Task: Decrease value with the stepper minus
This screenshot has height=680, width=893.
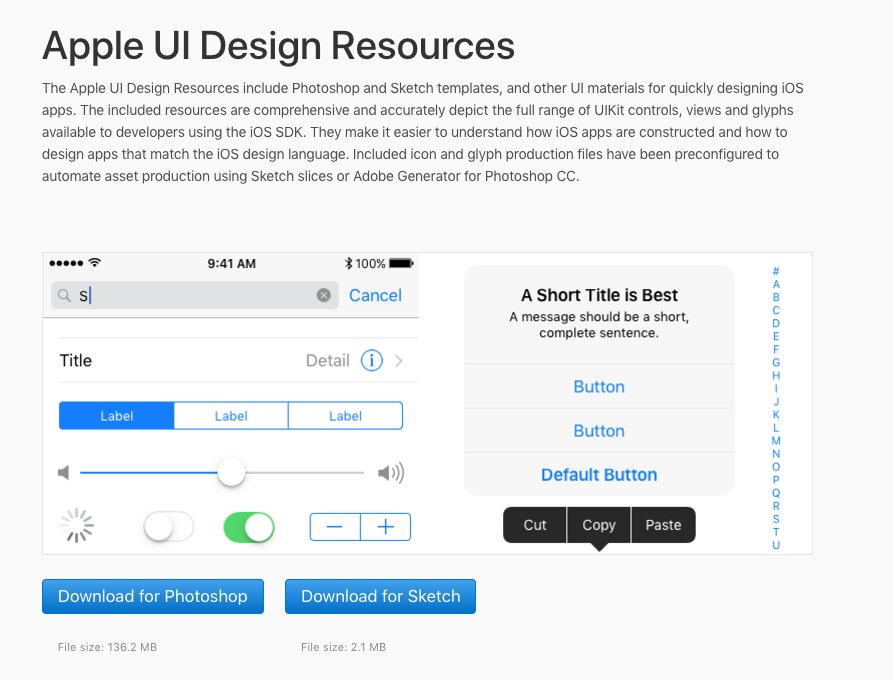Action: coord(335,527)
